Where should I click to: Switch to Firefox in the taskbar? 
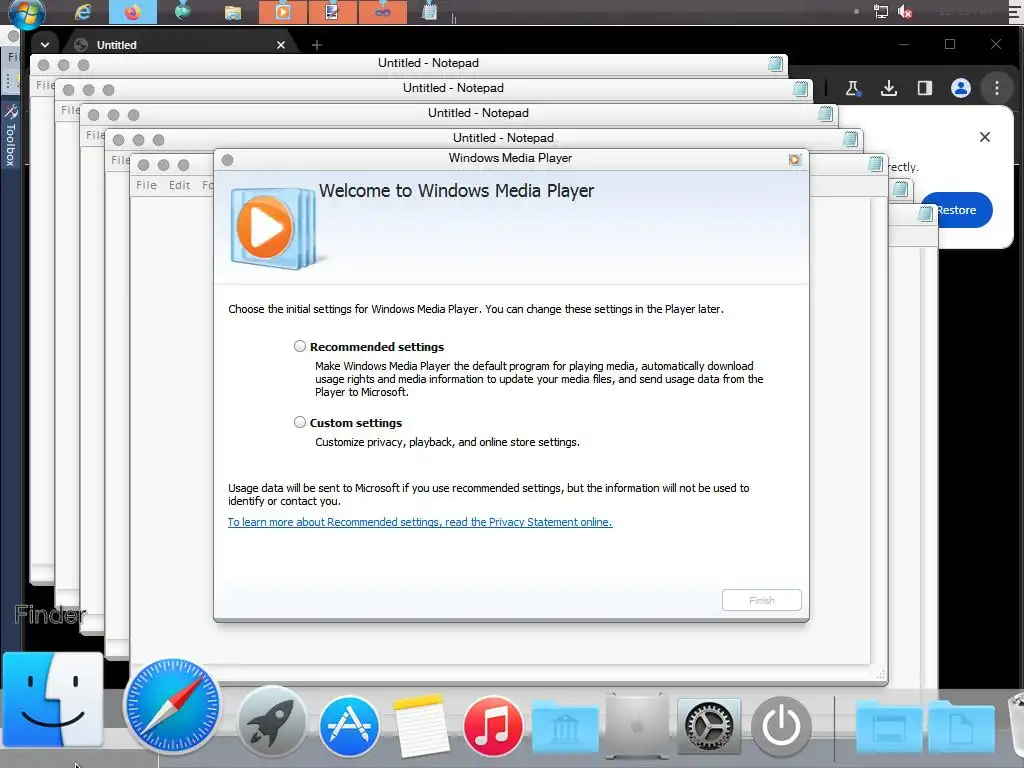(x=133, y=12)
